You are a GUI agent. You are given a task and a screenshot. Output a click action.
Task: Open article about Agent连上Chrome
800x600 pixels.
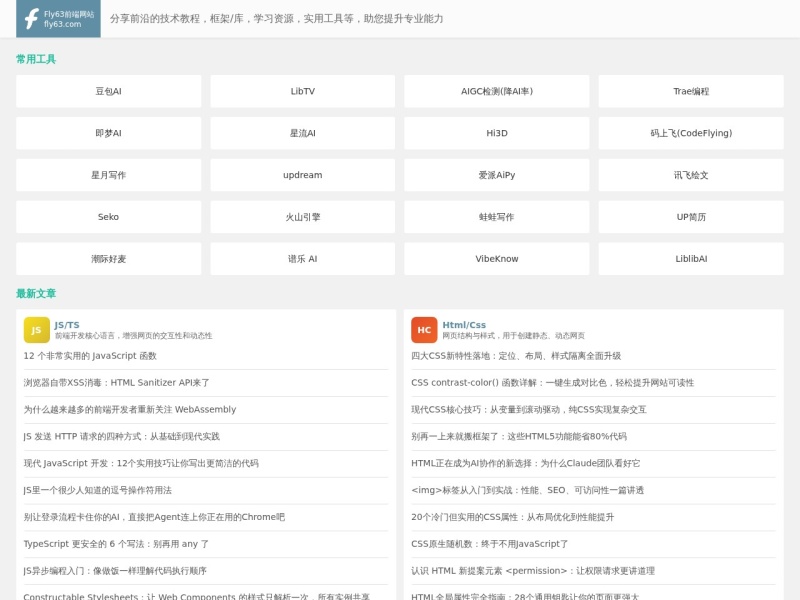(x=154, y=517)
